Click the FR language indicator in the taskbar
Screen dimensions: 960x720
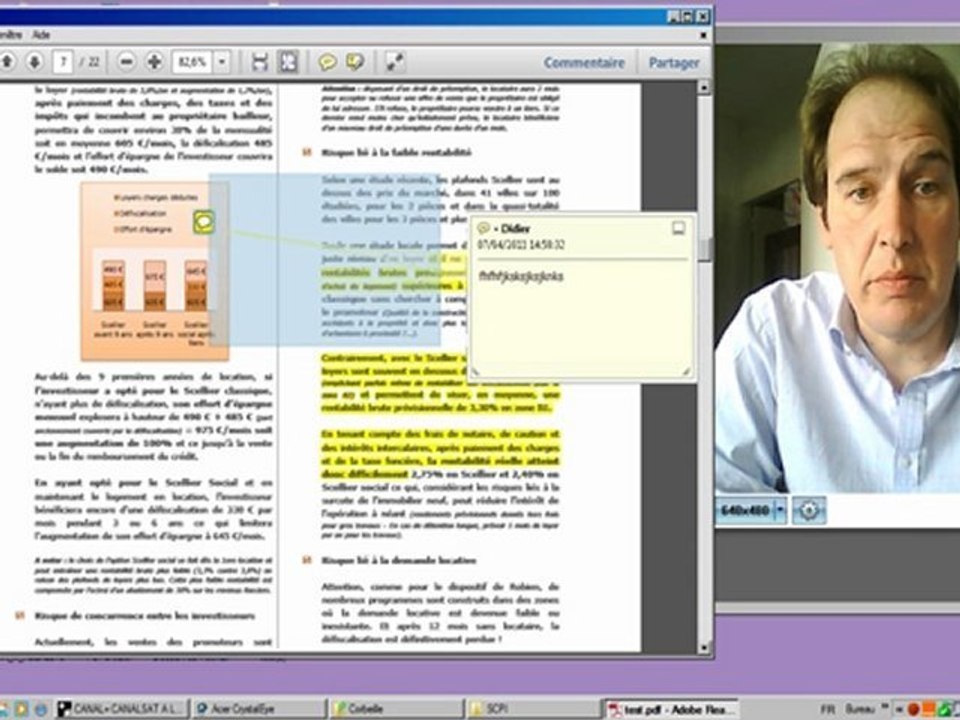pyautogui.click(x=827, y=709)
